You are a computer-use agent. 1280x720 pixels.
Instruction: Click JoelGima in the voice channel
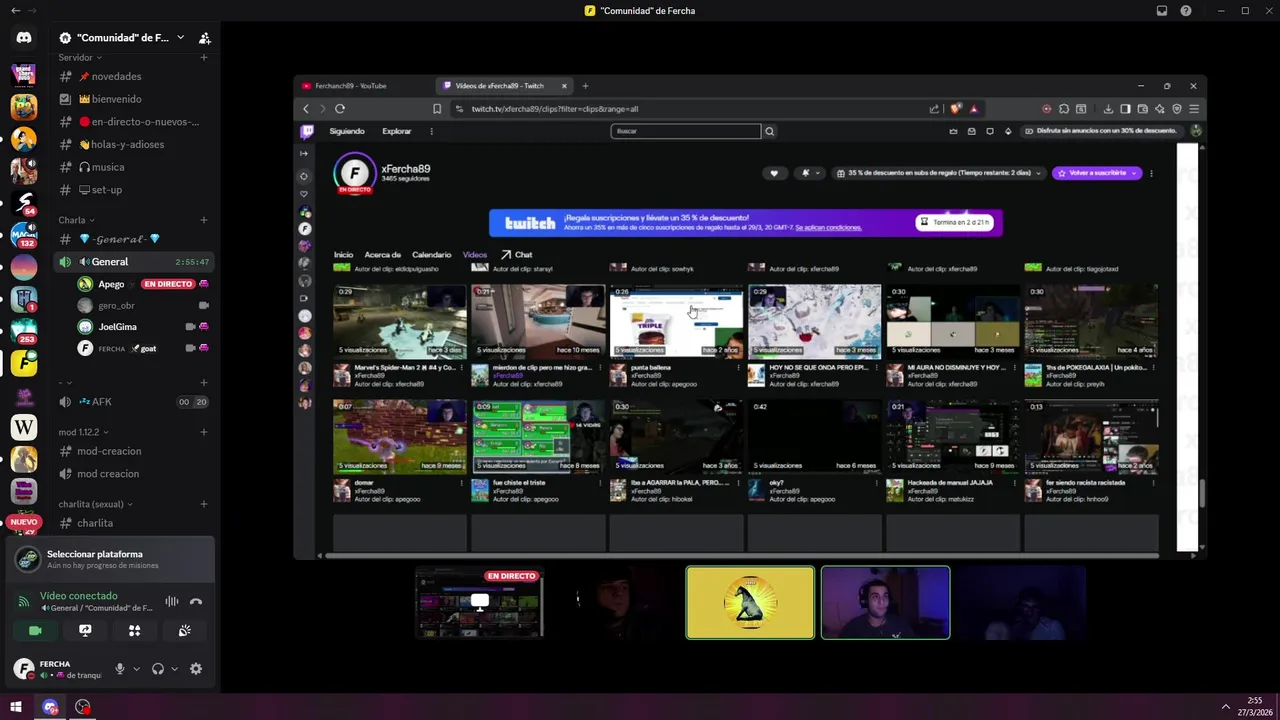pos(117,327)
